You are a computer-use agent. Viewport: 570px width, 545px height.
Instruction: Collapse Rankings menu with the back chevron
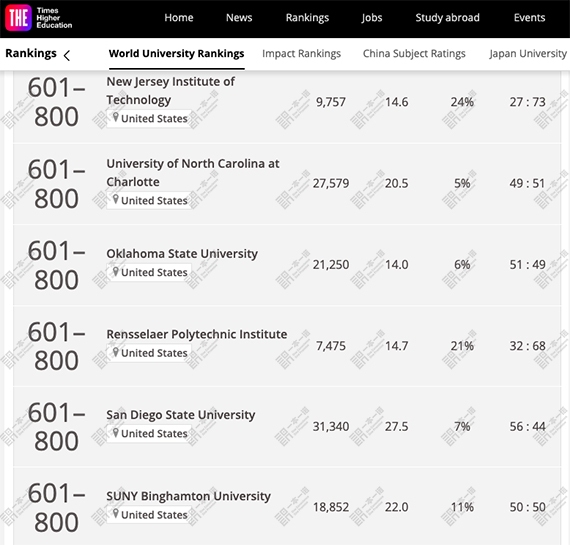67,56
